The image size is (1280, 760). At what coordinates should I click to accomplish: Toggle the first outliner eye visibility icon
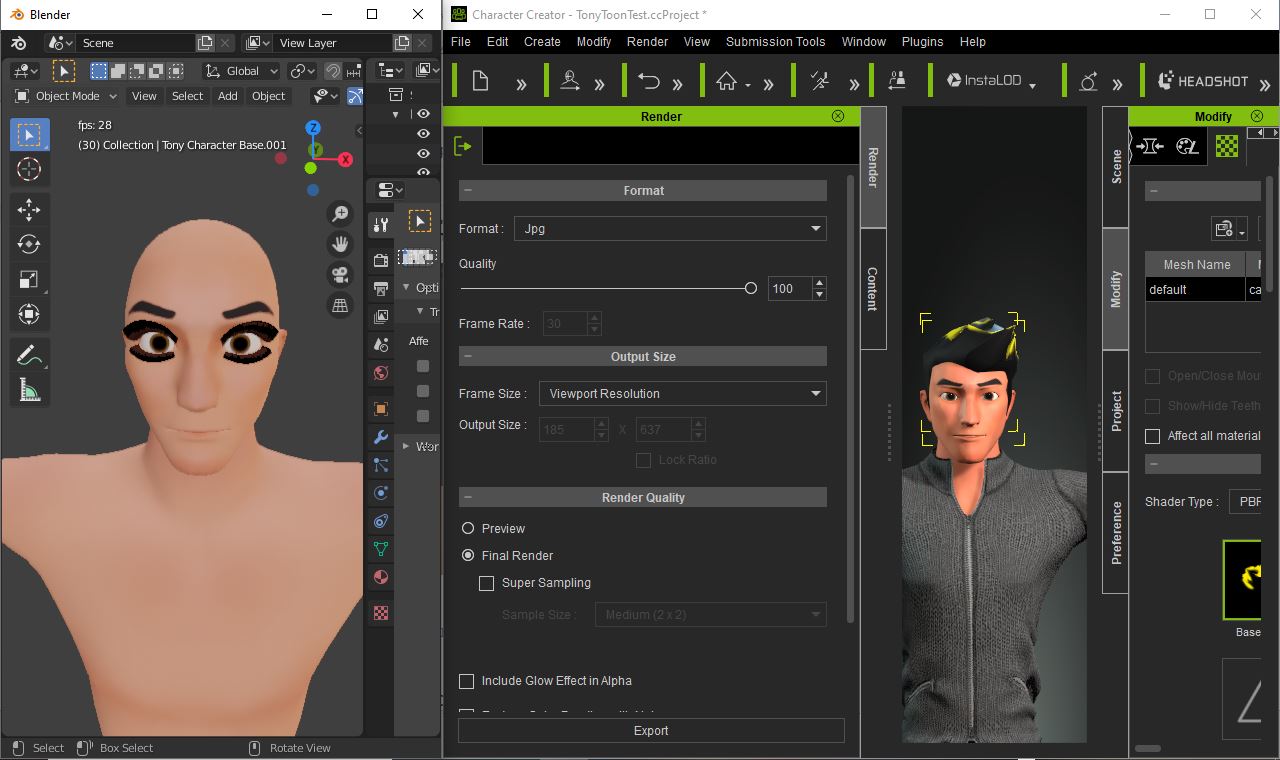[x=423, y=114]
